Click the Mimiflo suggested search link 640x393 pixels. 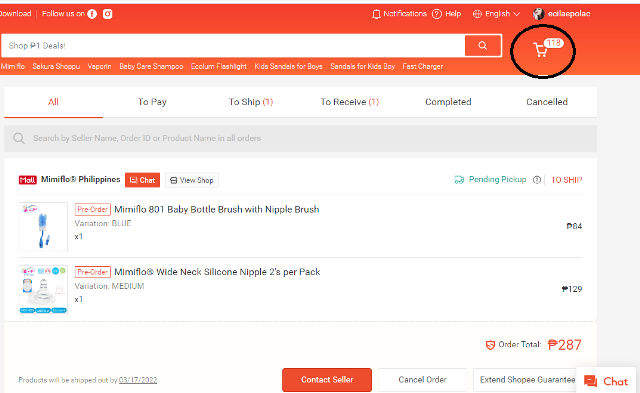point(13,67)
